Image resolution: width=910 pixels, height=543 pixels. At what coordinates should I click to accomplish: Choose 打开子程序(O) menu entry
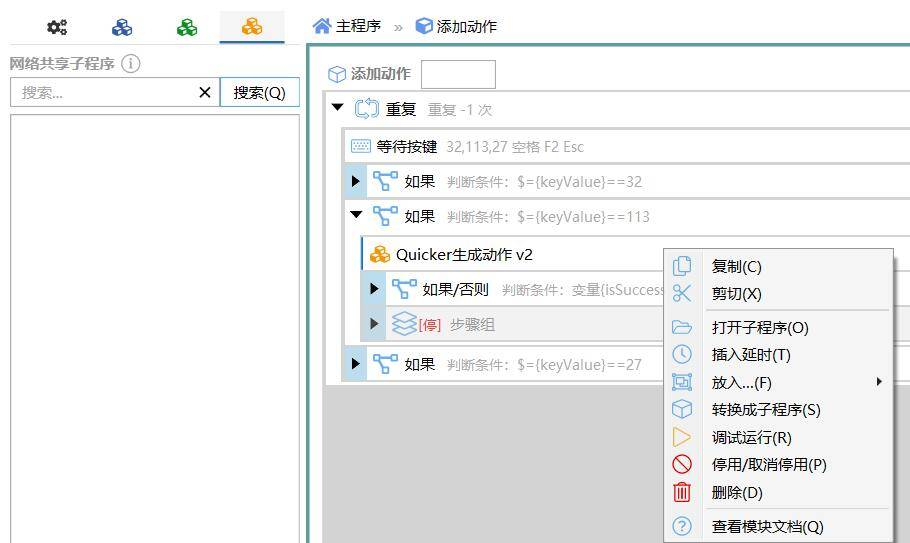pyautogui.click(x=778, y=327)
